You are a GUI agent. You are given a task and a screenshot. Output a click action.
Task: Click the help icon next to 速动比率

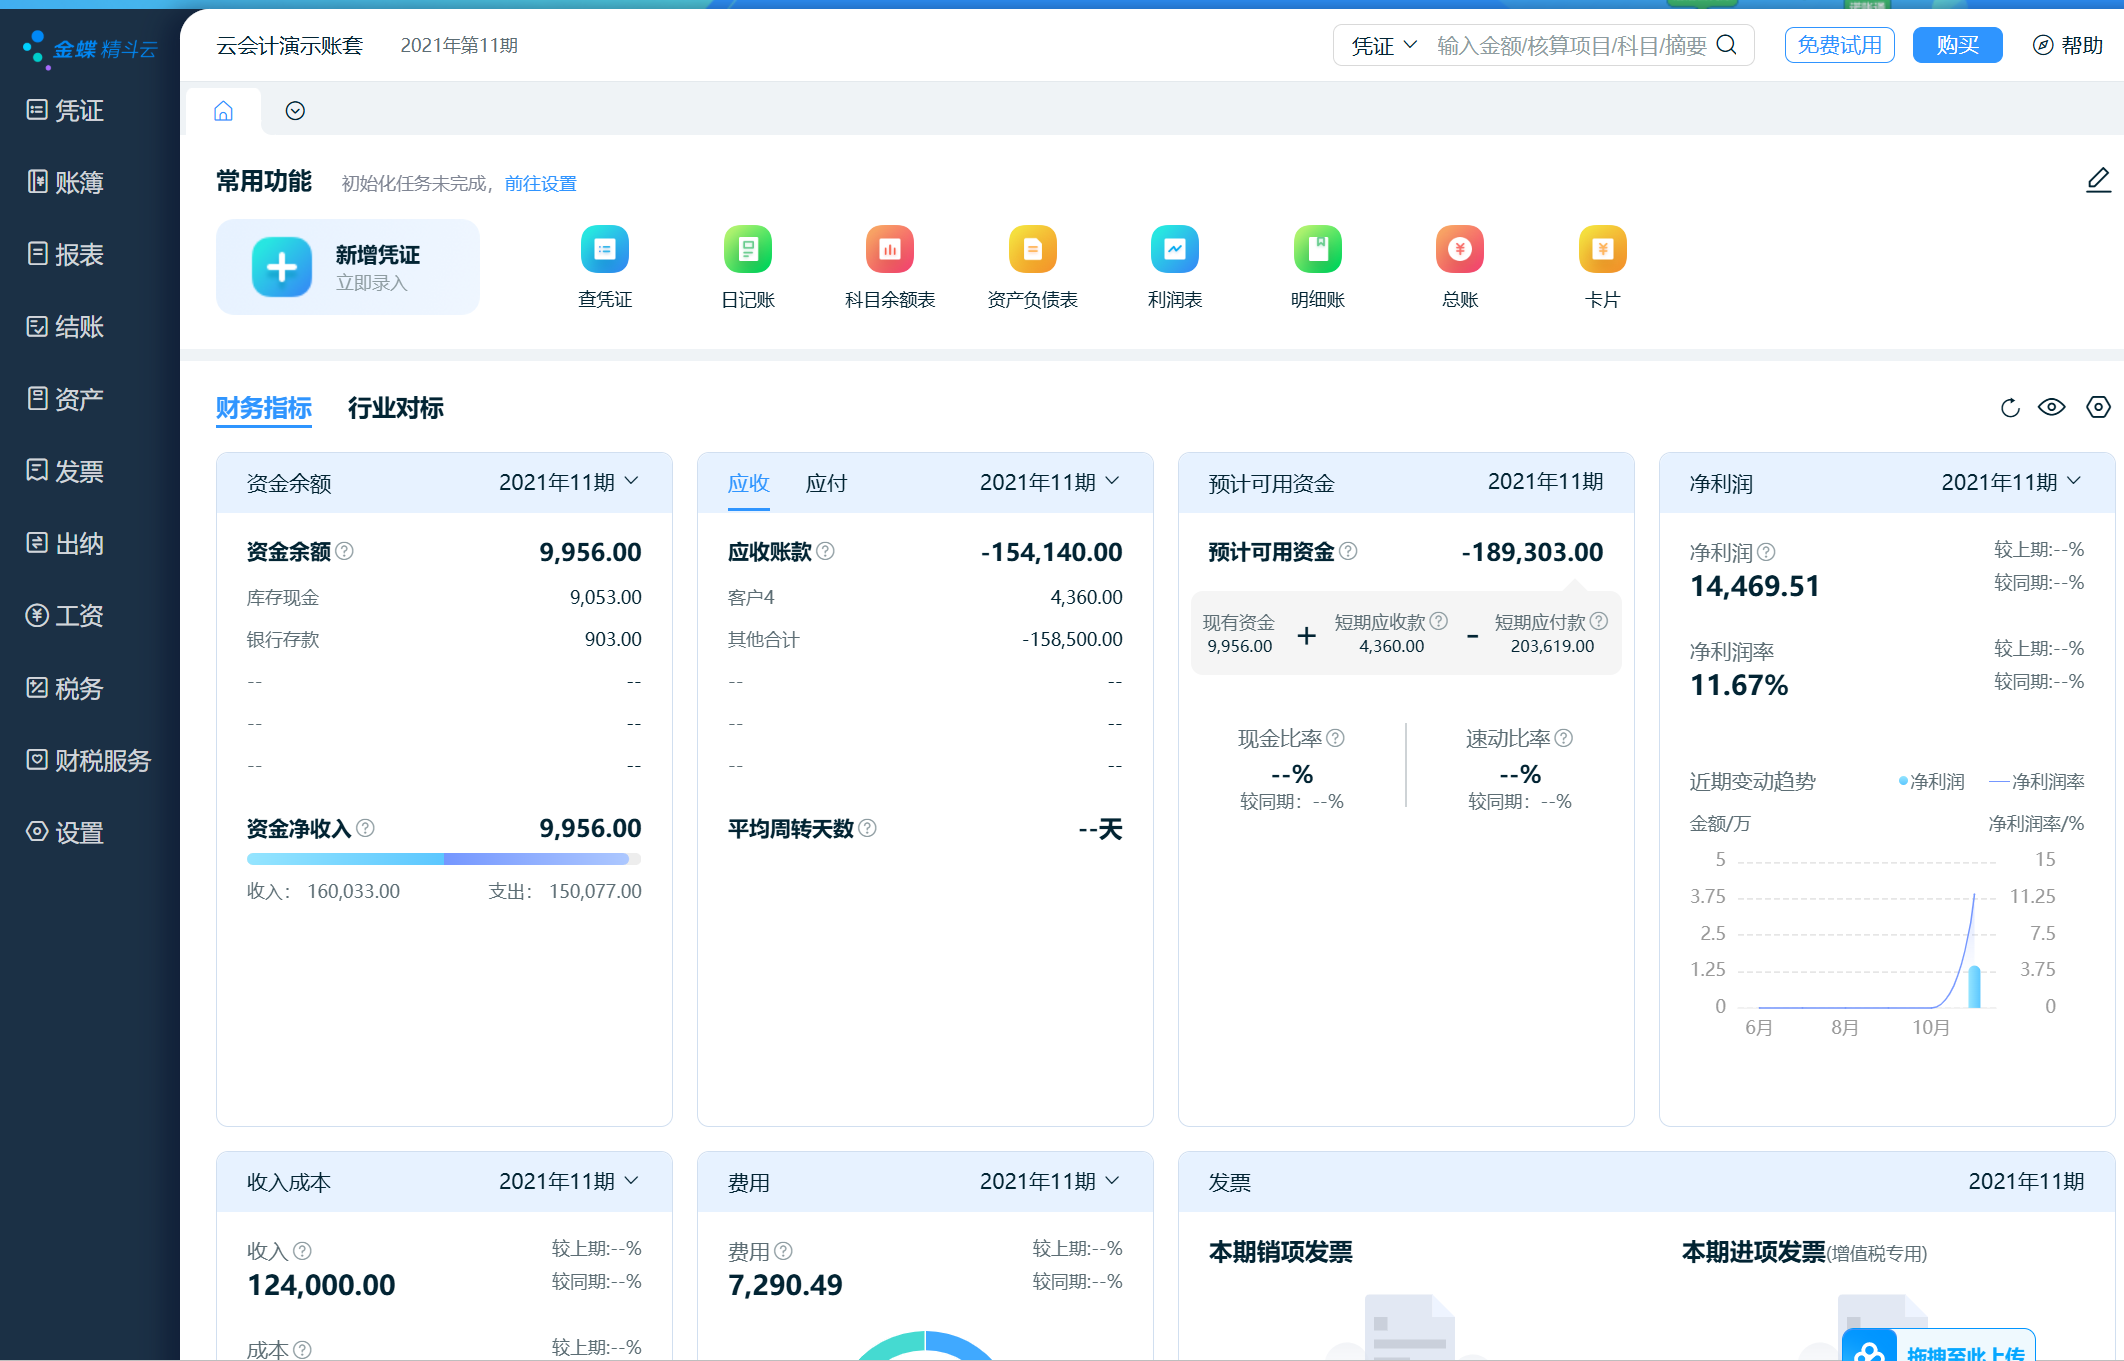(1564, 738)
